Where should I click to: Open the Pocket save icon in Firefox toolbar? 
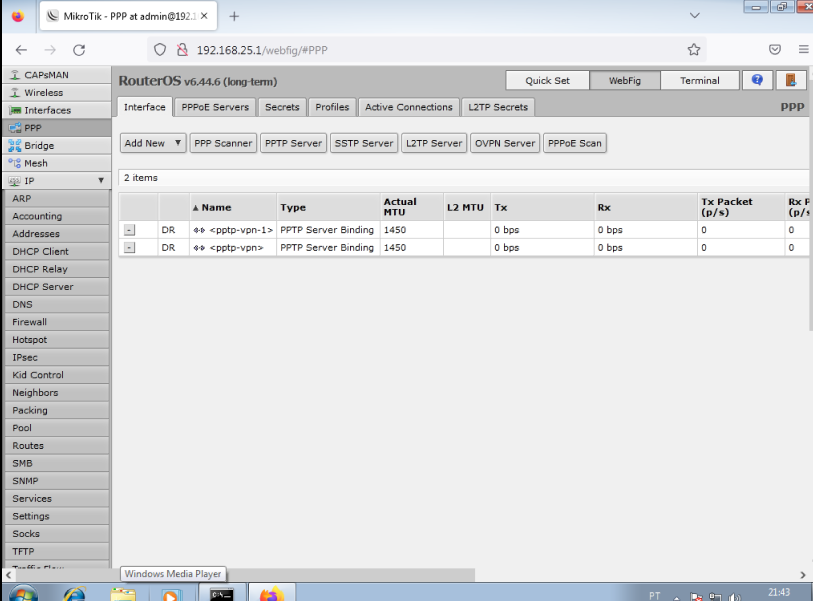pyautogui.click(x=775, y=50)
